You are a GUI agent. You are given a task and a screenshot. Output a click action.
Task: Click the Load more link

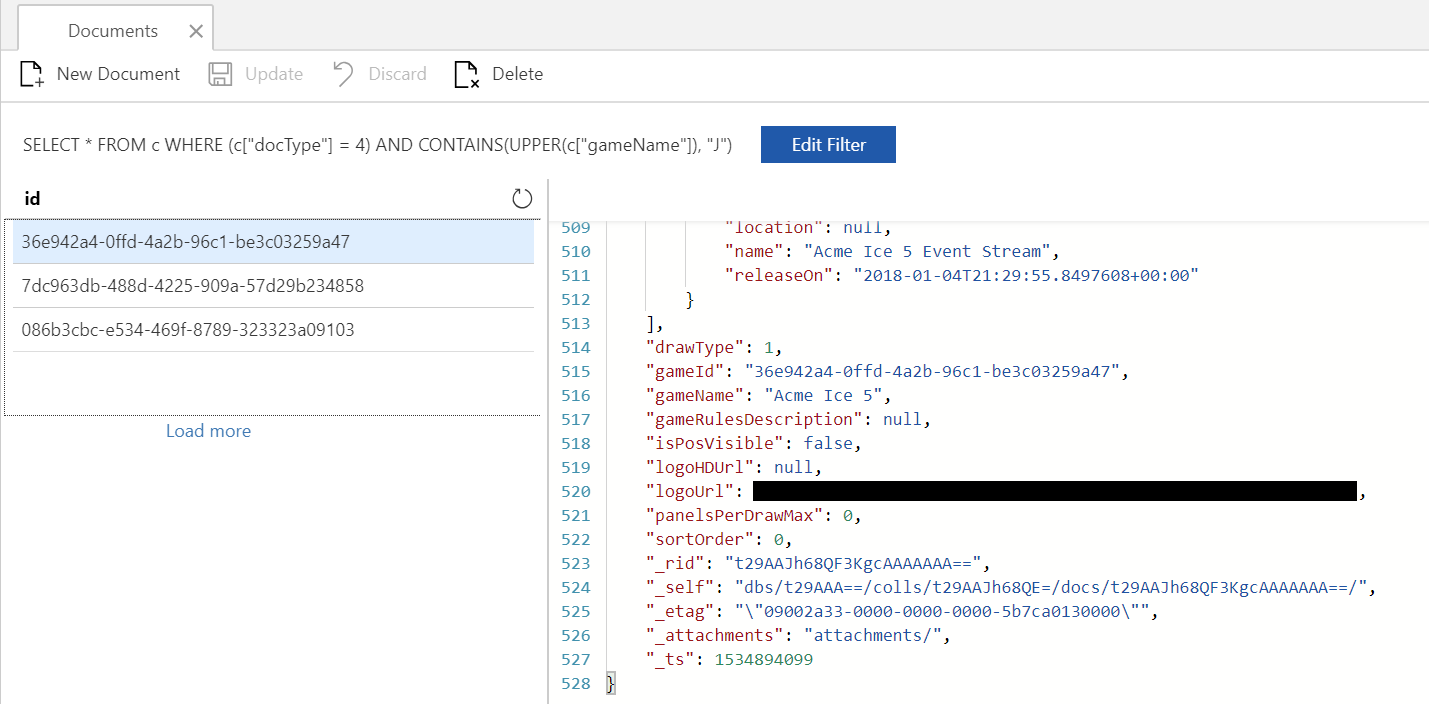pos(208,431)
